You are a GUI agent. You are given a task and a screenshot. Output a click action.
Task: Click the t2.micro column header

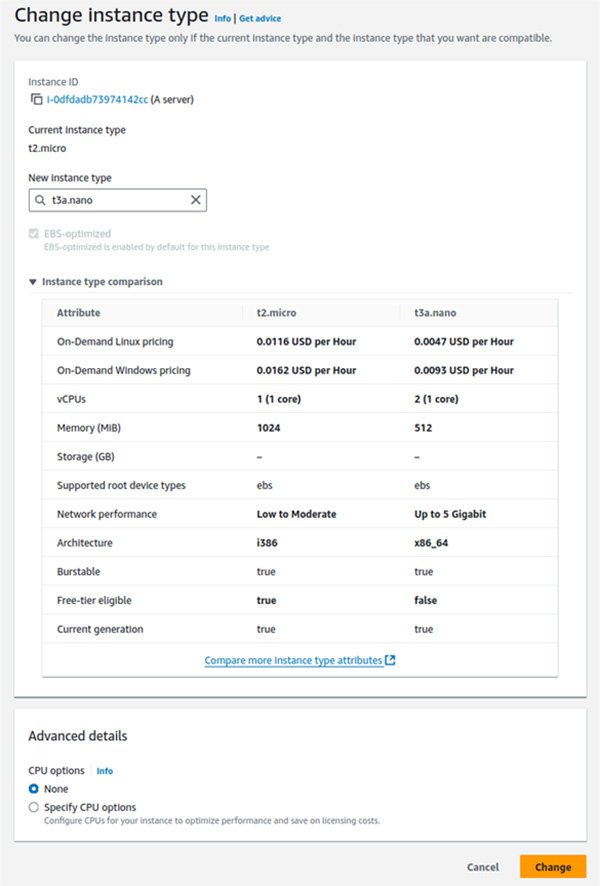click(274, 313)
